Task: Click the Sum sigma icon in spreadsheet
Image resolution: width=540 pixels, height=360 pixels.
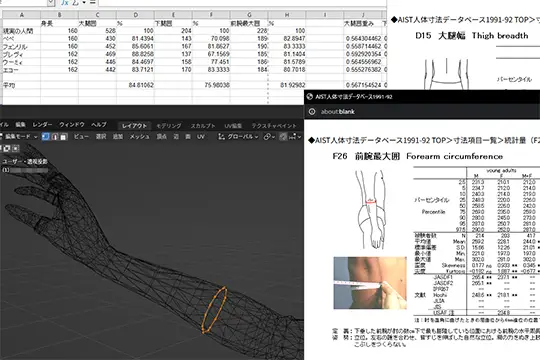Action: point(75,2)
